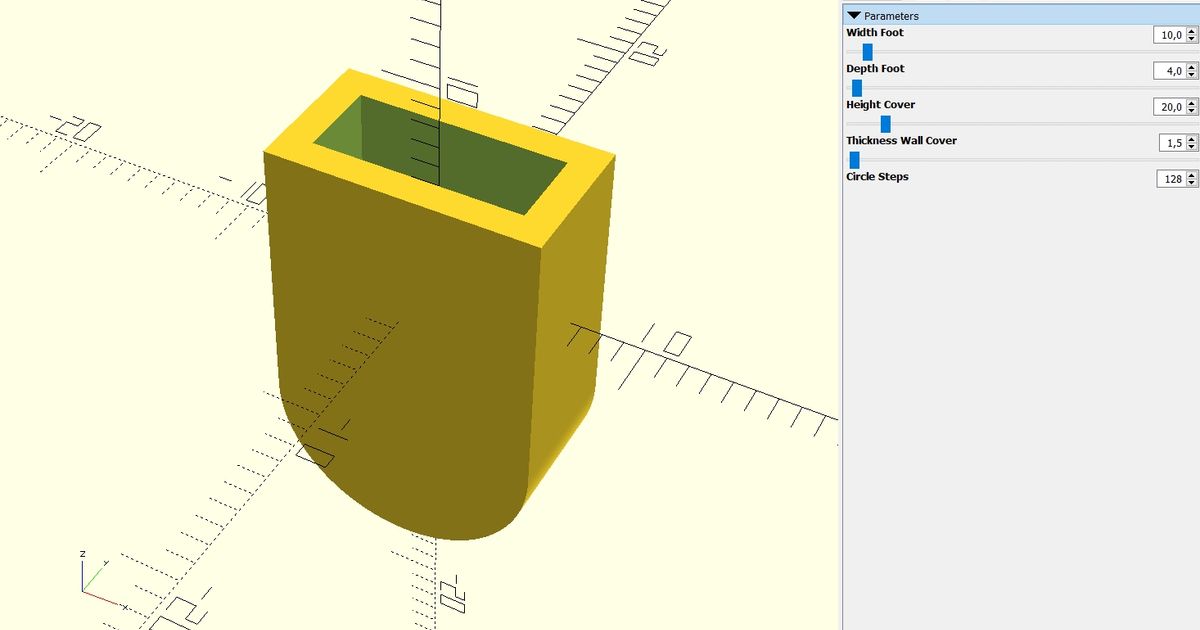Decrease Depth Foot with the spinner down arrow
Screen dimensions: 1200x630
click(1193, 75)
